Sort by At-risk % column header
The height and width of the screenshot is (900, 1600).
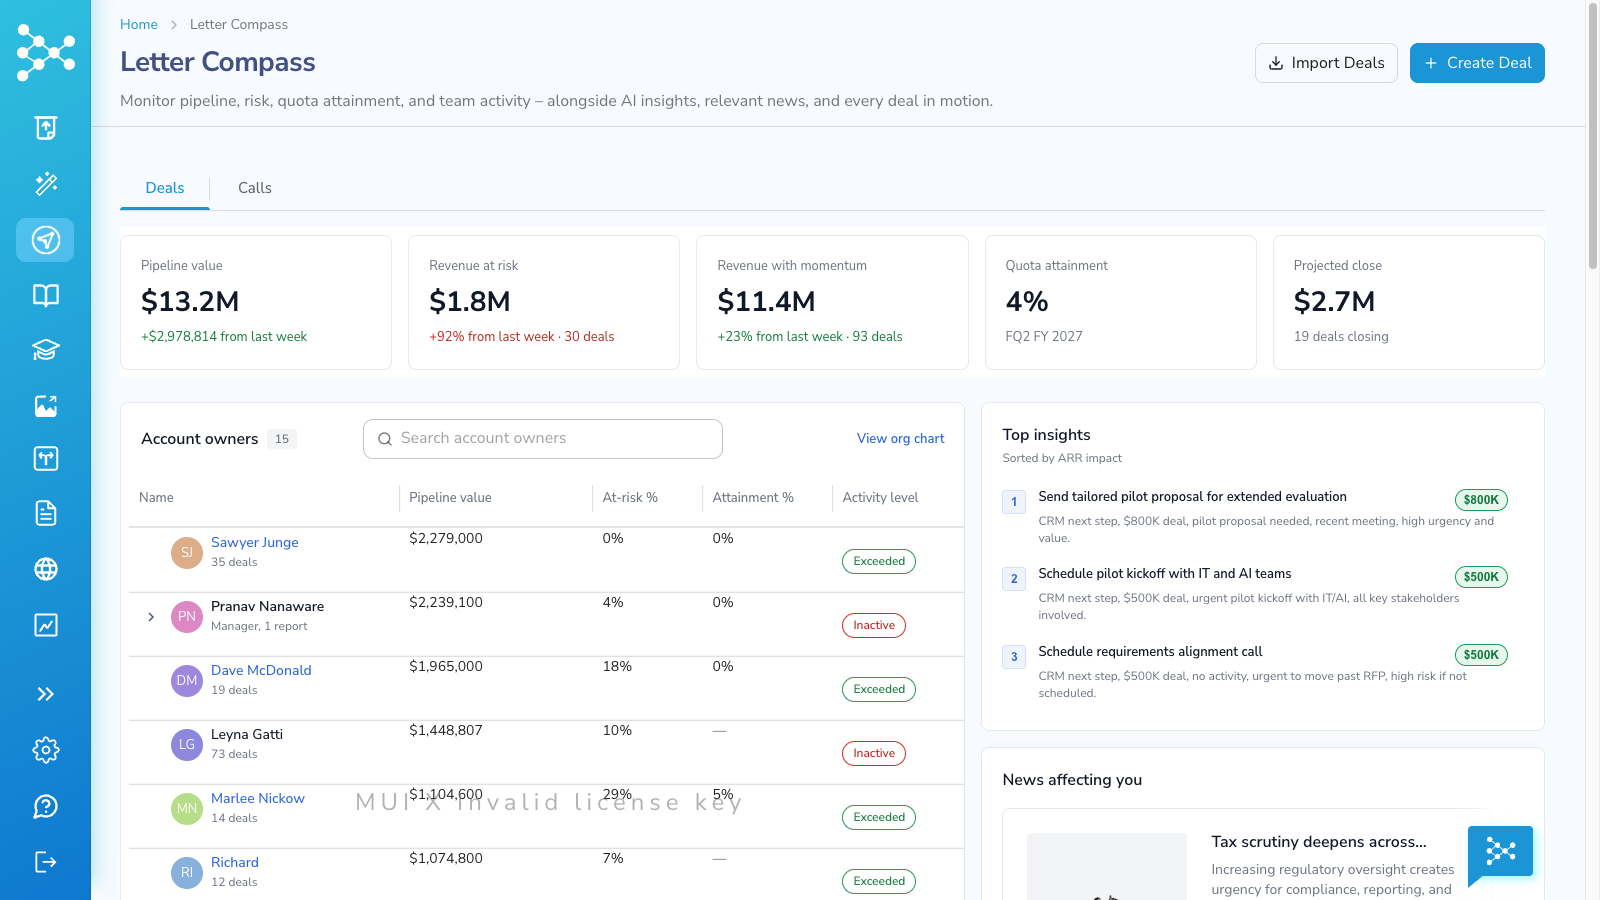630,497
